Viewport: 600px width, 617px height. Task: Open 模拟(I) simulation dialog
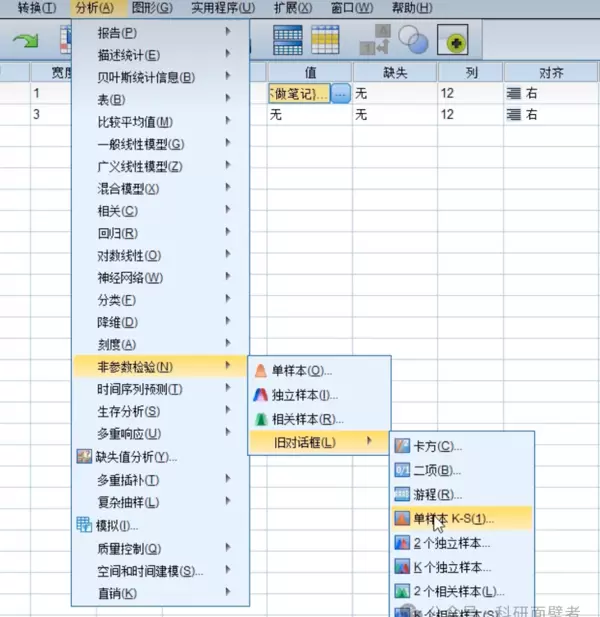pyautogui.click(x=116, y=525)
